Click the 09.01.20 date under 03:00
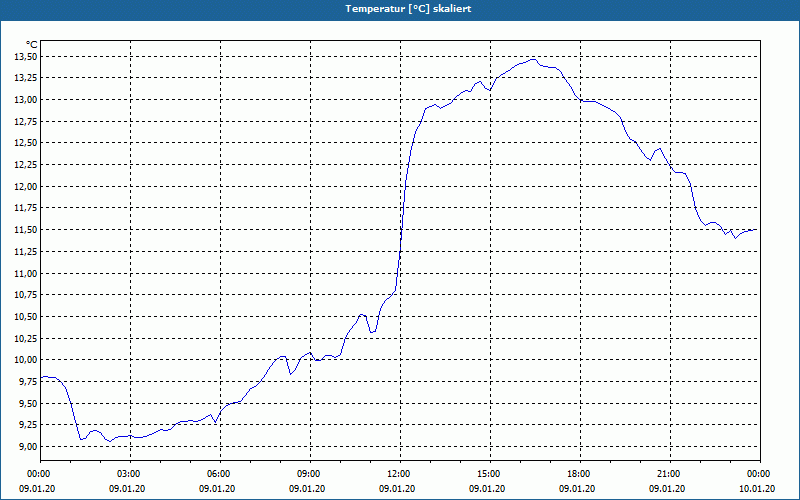 (127, 489)
